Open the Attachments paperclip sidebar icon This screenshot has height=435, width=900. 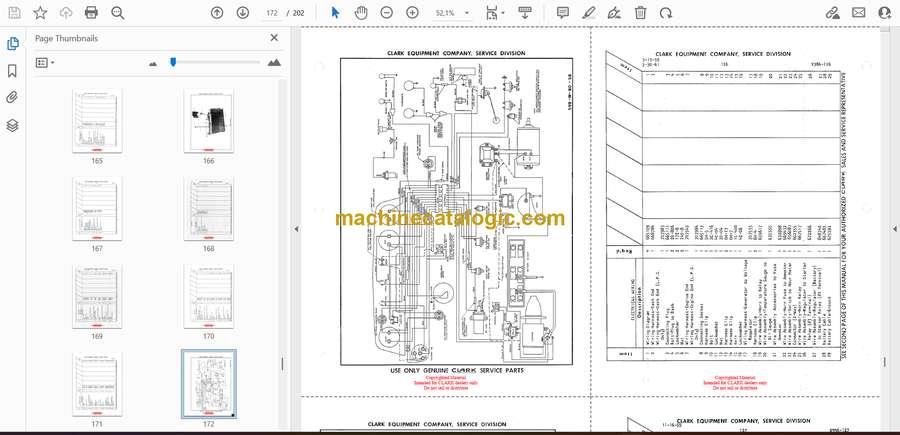click(x=12, y=98)
